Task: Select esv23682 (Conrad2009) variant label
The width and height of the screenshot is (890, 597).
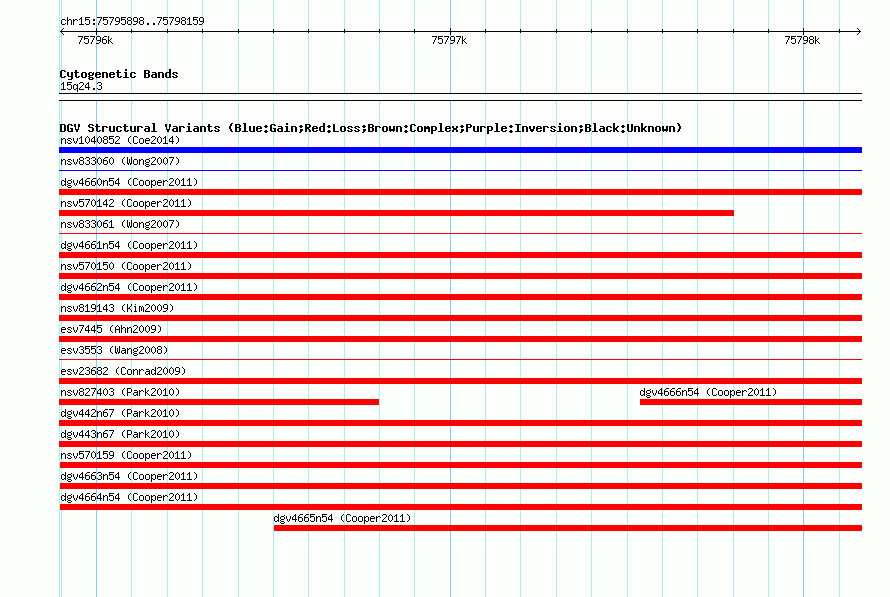Action: (x=123, y=371)
